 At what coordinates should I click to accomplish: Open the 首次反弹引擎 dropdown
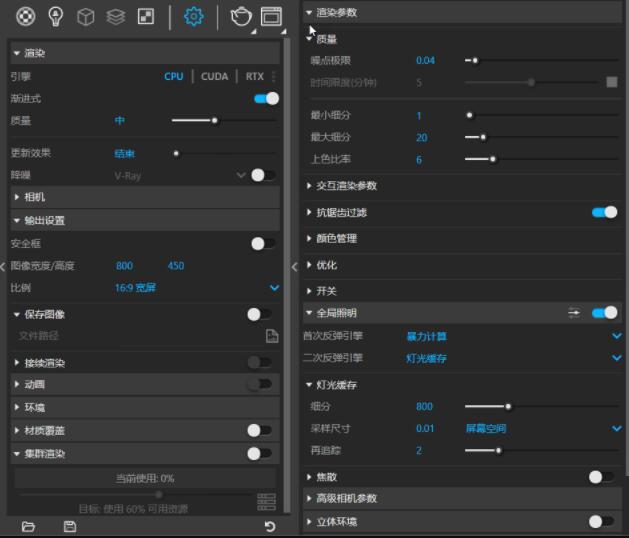[616, 336]
